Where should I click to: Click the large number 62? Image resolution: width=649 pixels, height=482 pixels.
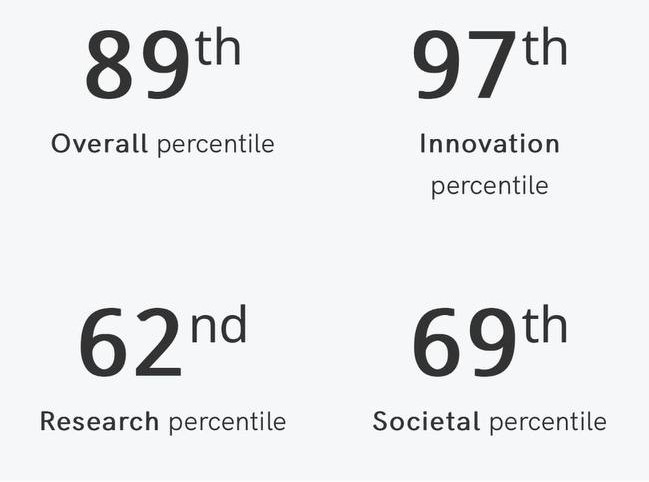[x=131, y=345]
